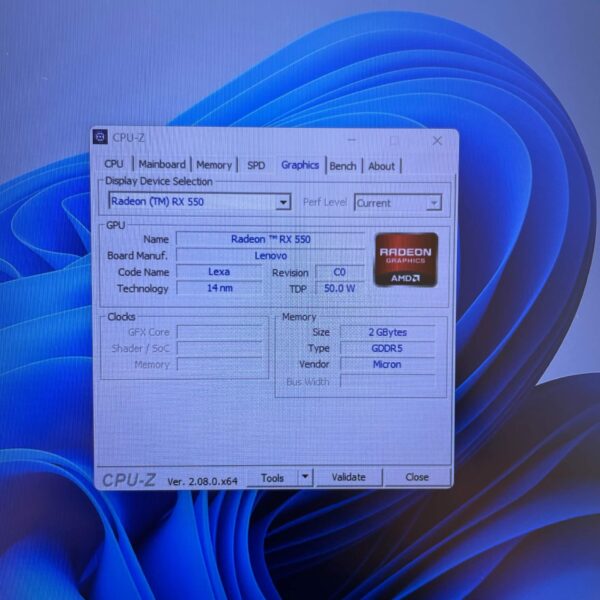Screen dimensions: 600x600
Task: Select the Memory tab
Action: tap(214, 165)
